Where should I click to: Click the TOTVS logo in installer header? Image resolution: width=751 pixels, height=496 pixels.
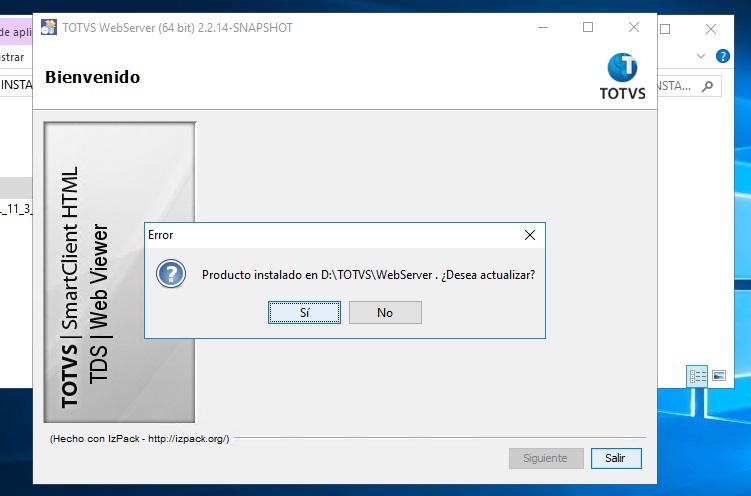click(622, 77)
